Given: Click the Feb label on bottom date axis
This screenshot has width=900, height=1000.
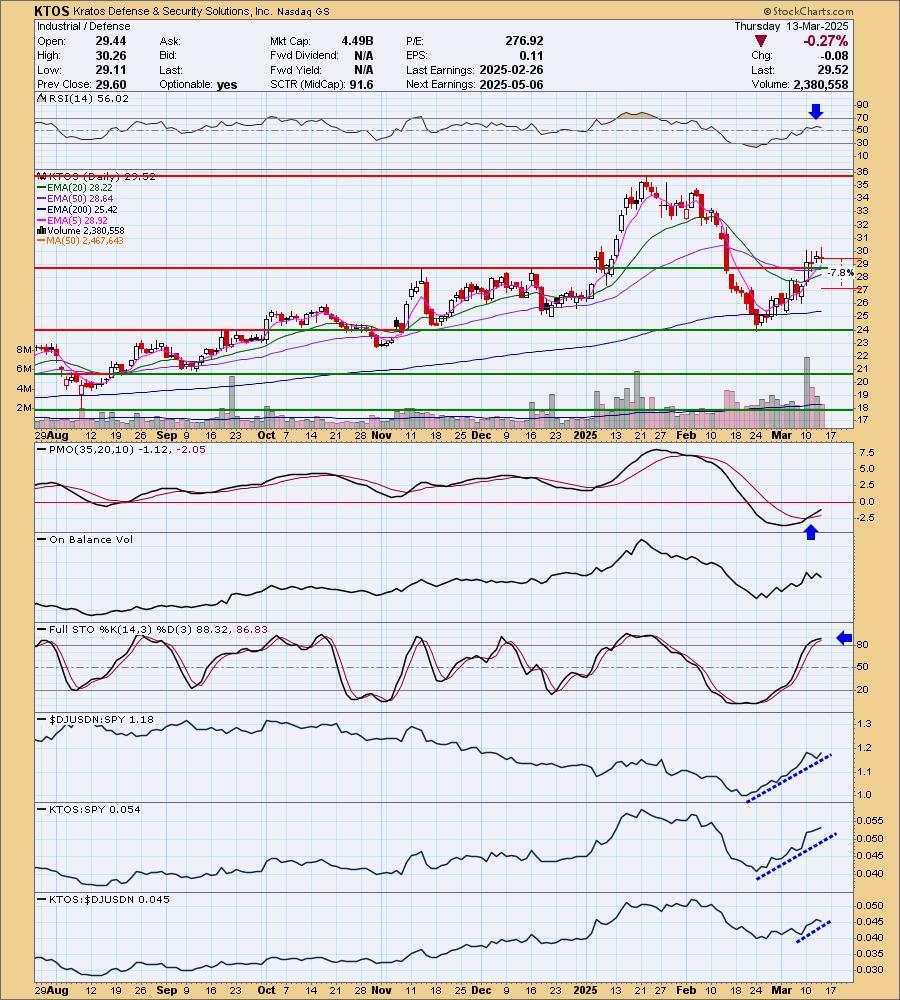Looking at the screenshot, I should pos(686,990).
